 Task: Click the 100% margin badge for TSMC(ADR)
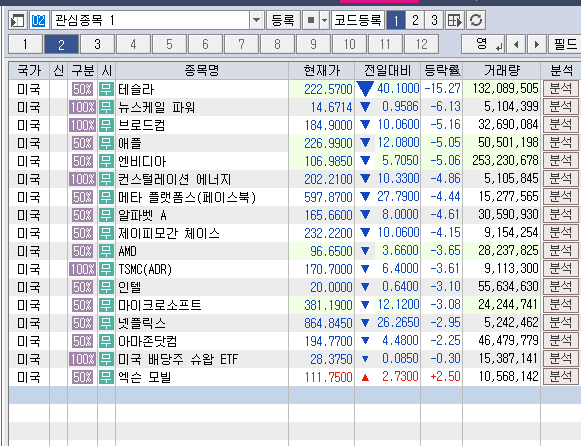point(82,269)
